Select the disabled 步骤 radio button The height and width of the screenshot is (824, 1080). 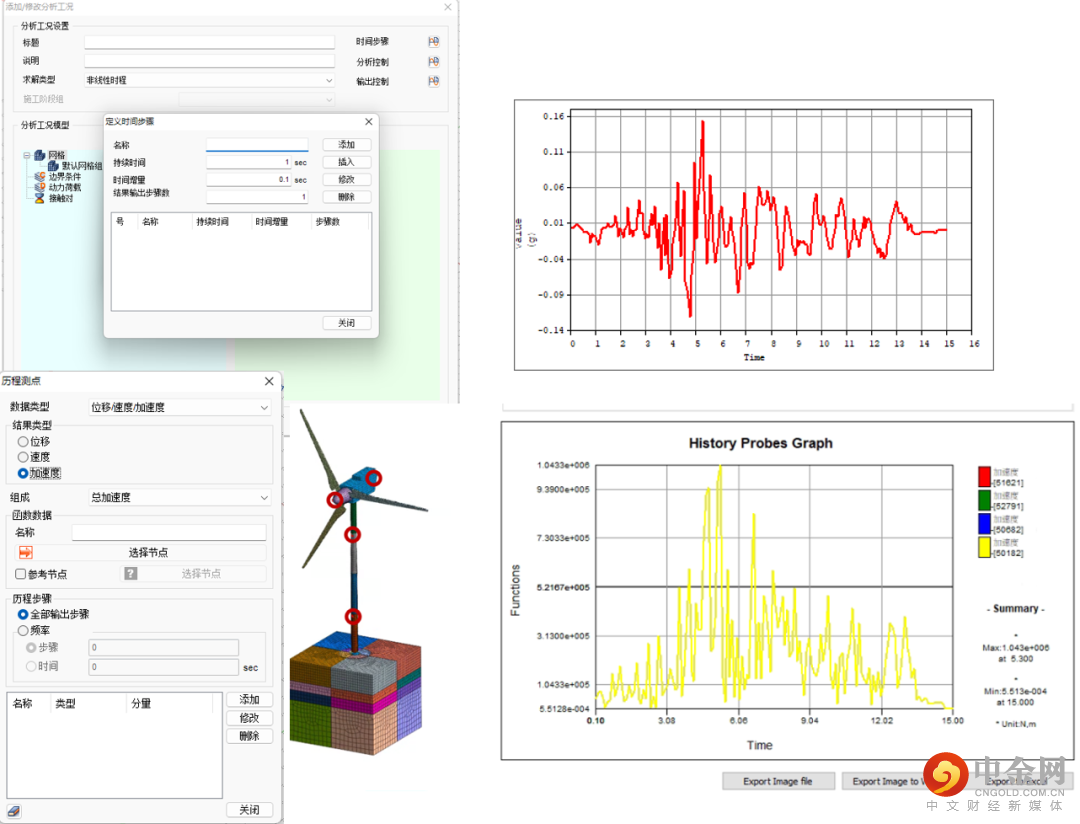click(x=31, y=648)
